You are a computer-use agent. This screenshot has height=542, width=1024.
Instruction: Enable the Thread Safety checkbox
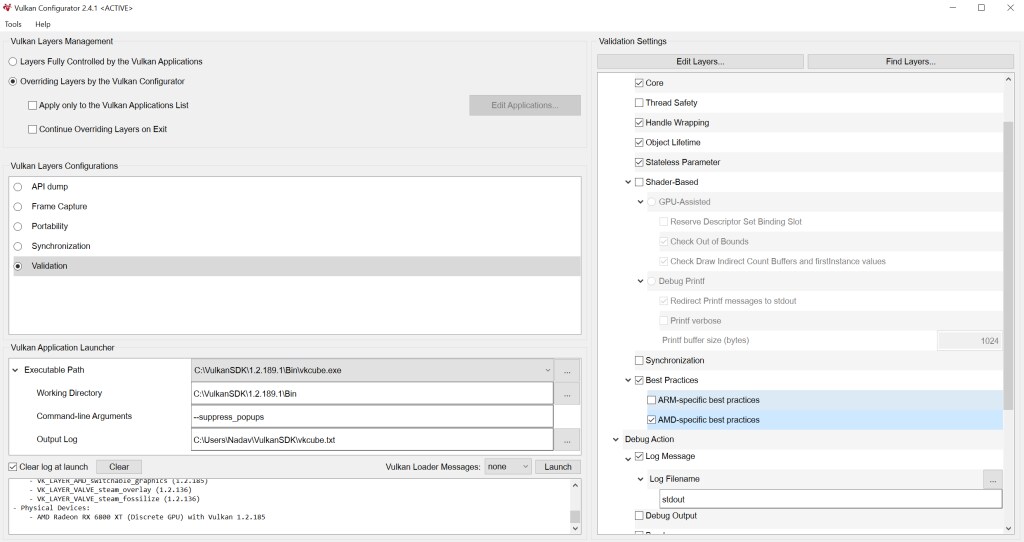[640, 103]
